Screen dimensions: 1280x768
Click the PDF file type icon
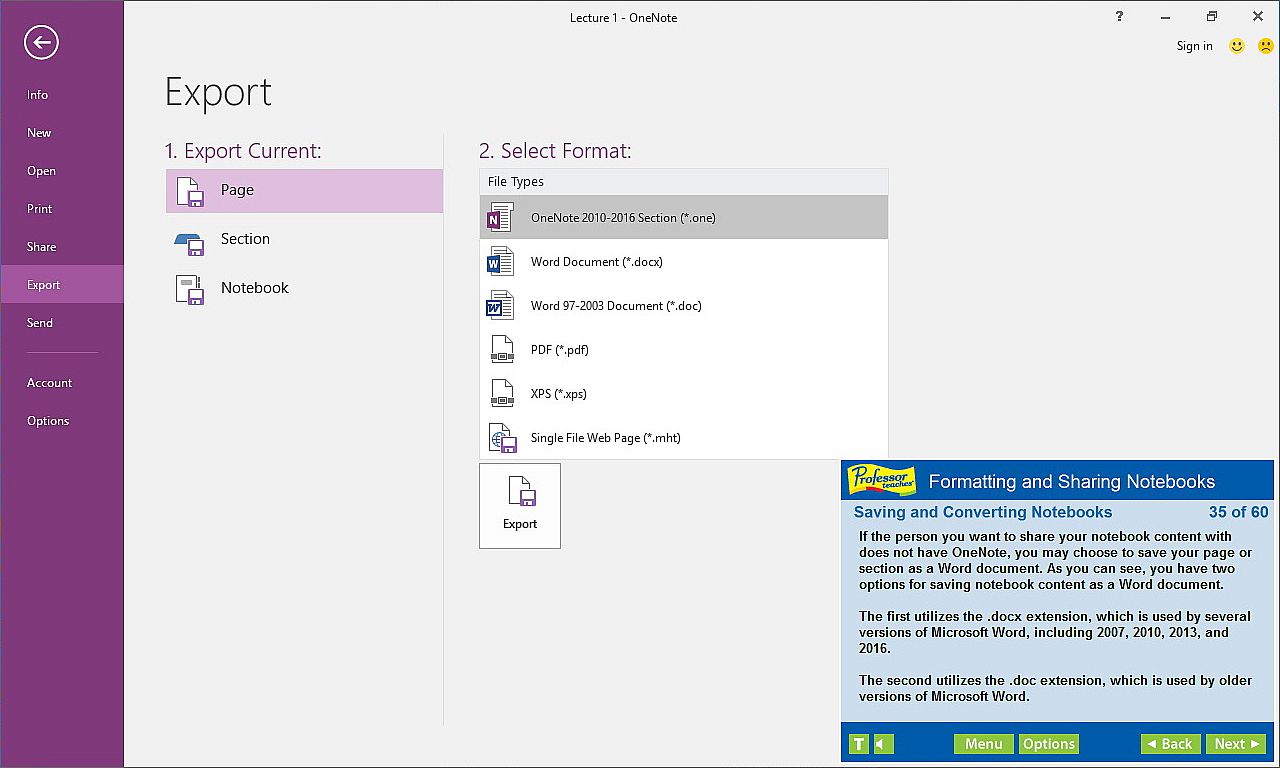pyautogui.click(x=501, y=350)
